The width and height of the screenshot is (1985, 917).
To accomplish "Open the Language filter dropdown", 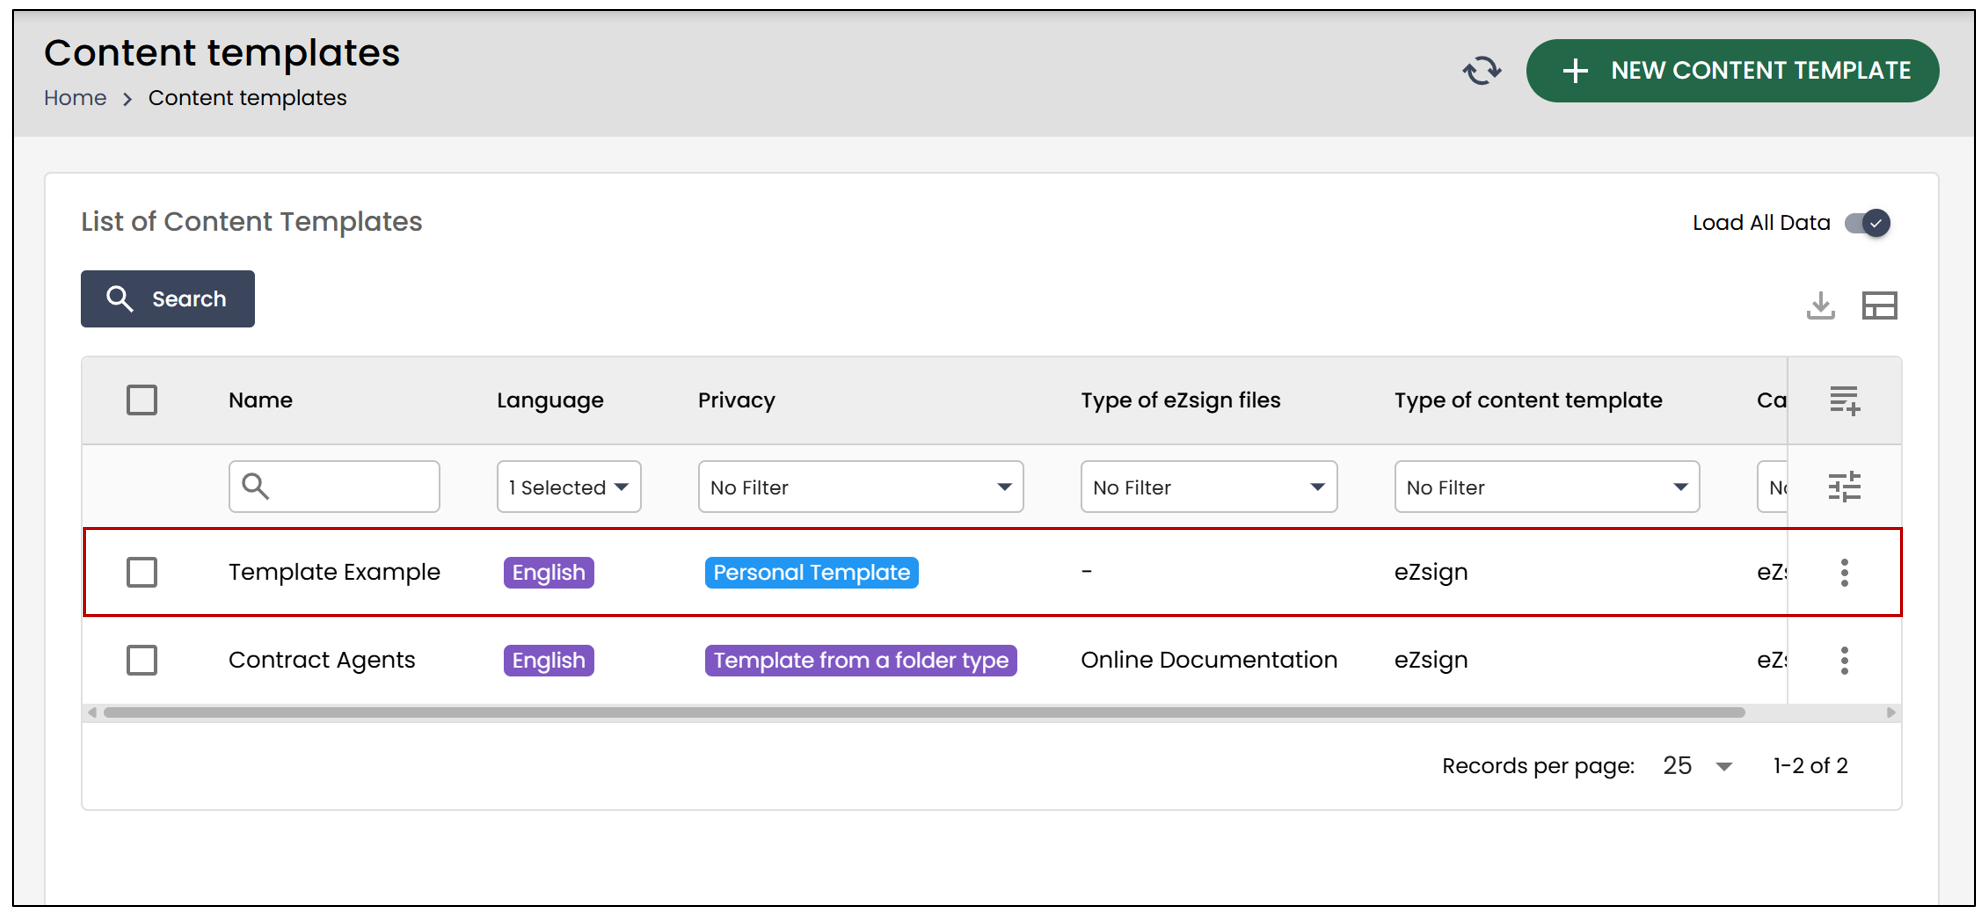I will pos(569,487).
